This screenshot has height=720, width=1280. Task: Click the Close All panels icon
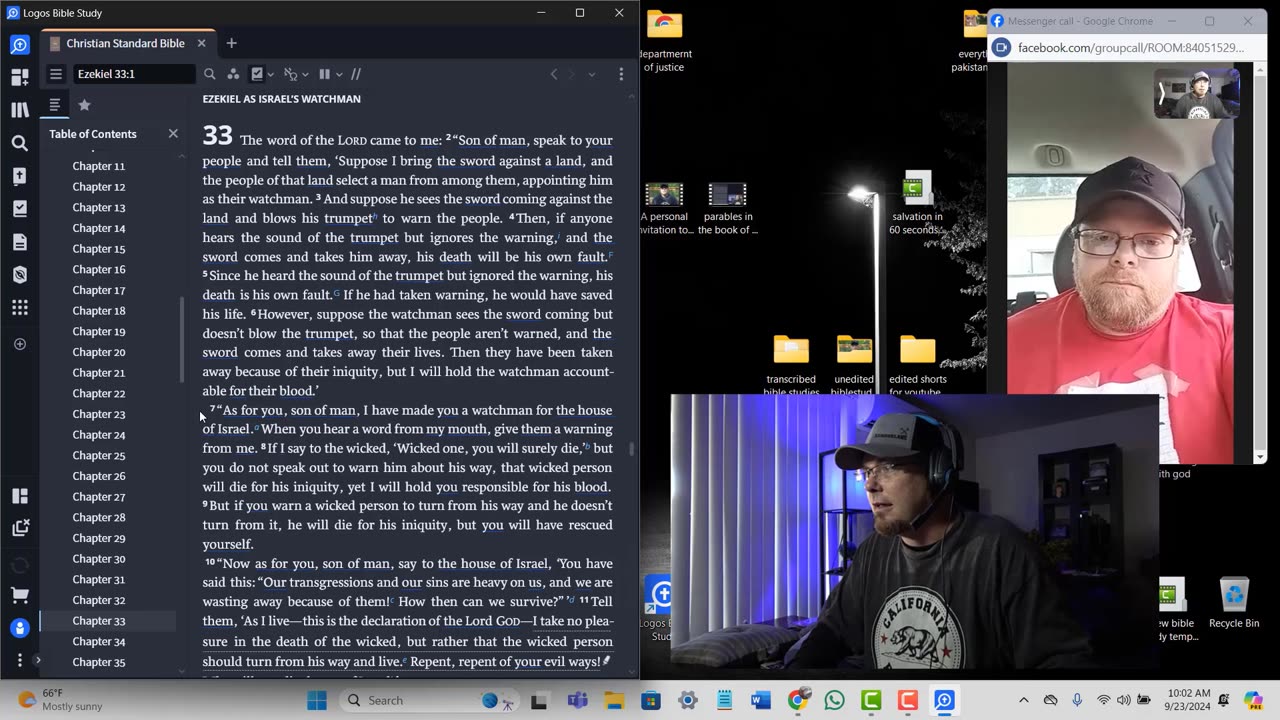[x=20, y=528]
